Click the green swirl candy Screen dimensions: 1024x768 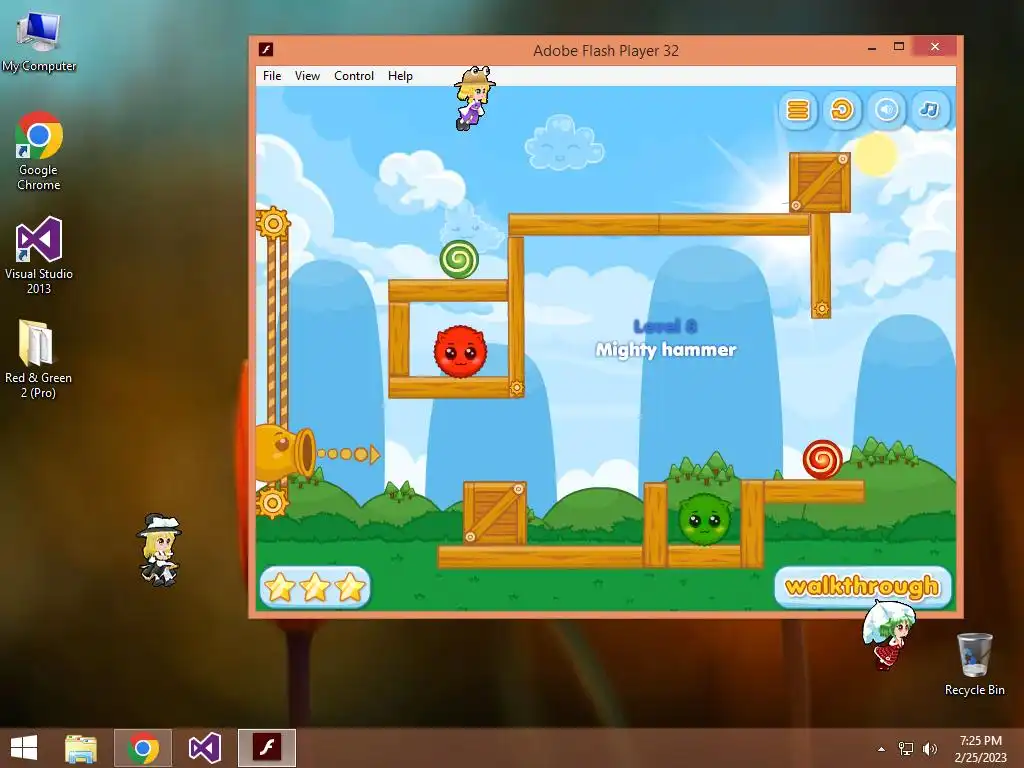(x=459, y=259)
